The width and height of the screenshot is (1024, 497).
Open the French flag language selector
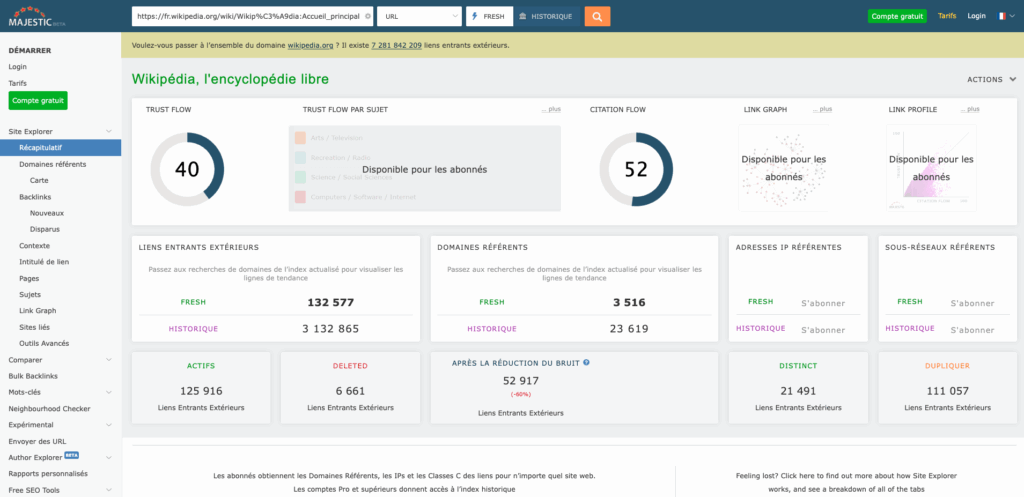point(1003,16)
